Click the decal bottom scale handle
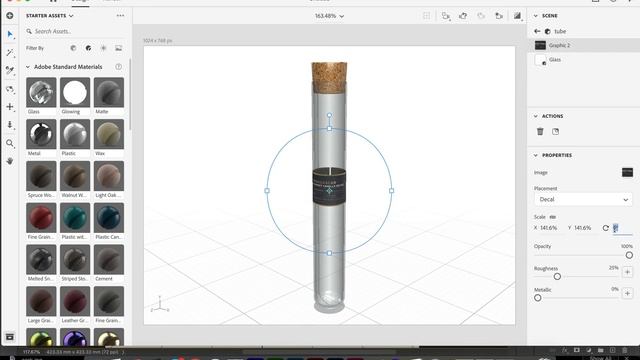640x360 pixels. coord(329,253)
